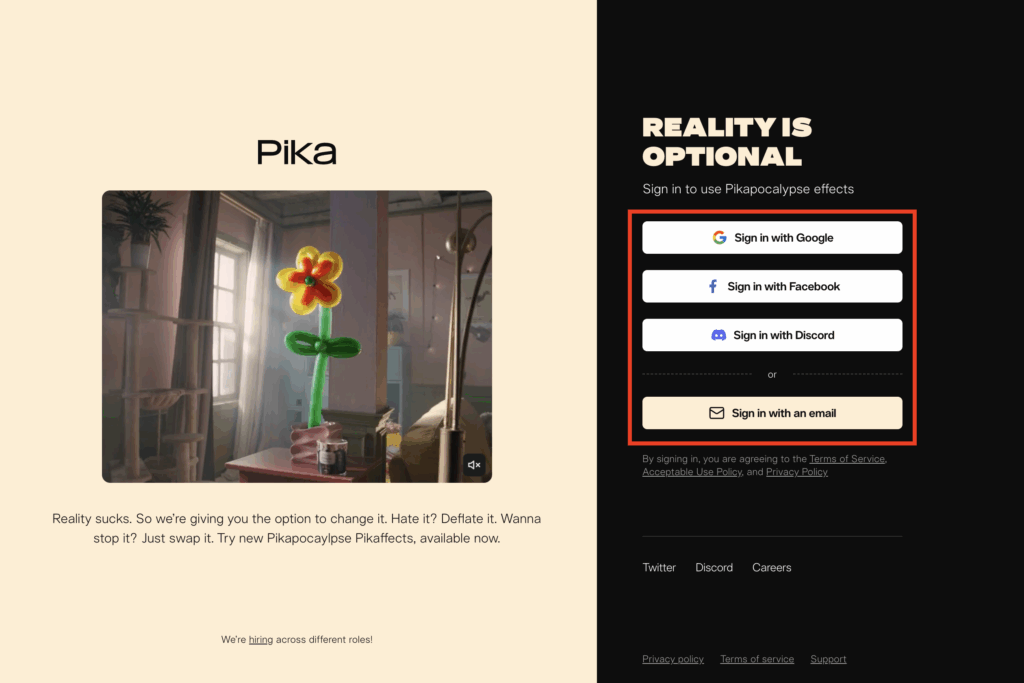This screenshot has height=683, width=1024.
Task: Click the Google logo icon
Action: point(719,238)
